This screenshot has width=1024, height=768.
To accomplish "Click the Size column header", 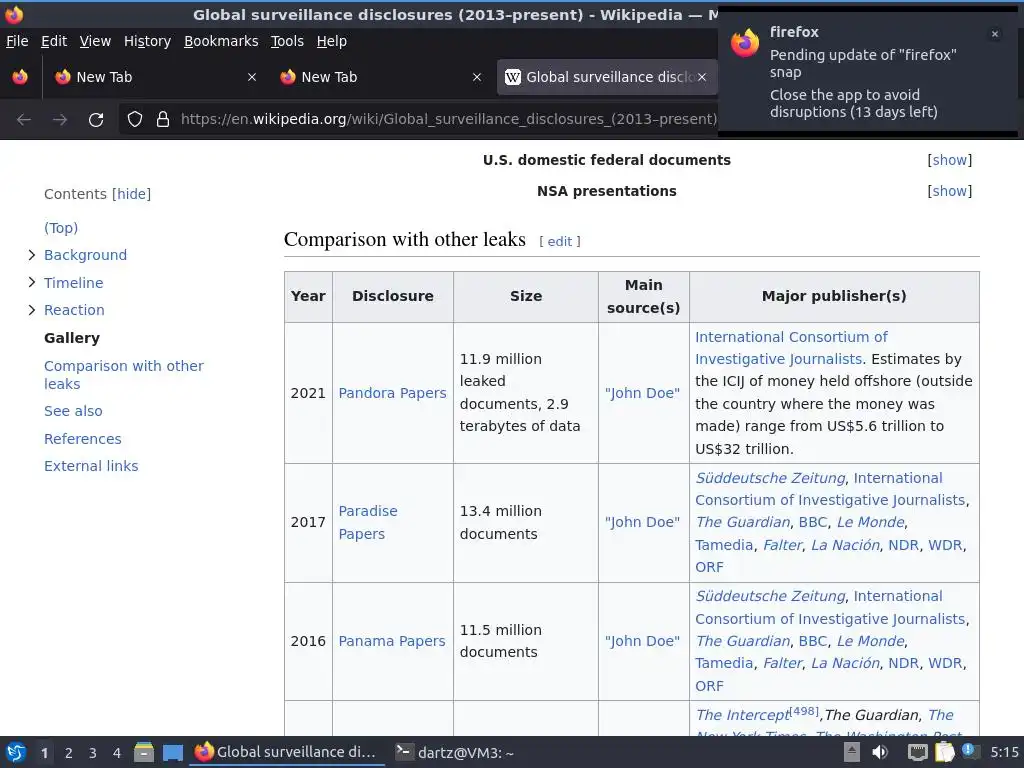I will (x=526, y=296).
